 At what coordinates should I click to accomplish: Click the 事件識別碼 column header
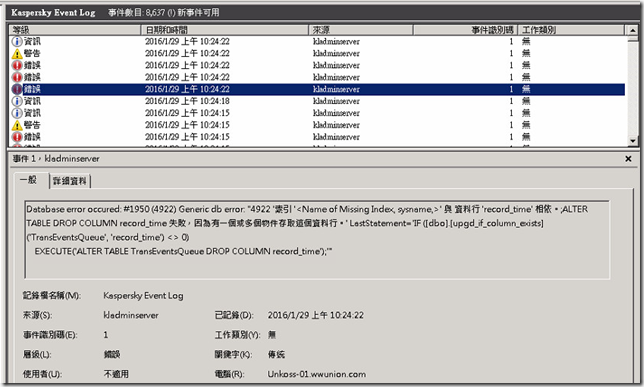[465, 30]
